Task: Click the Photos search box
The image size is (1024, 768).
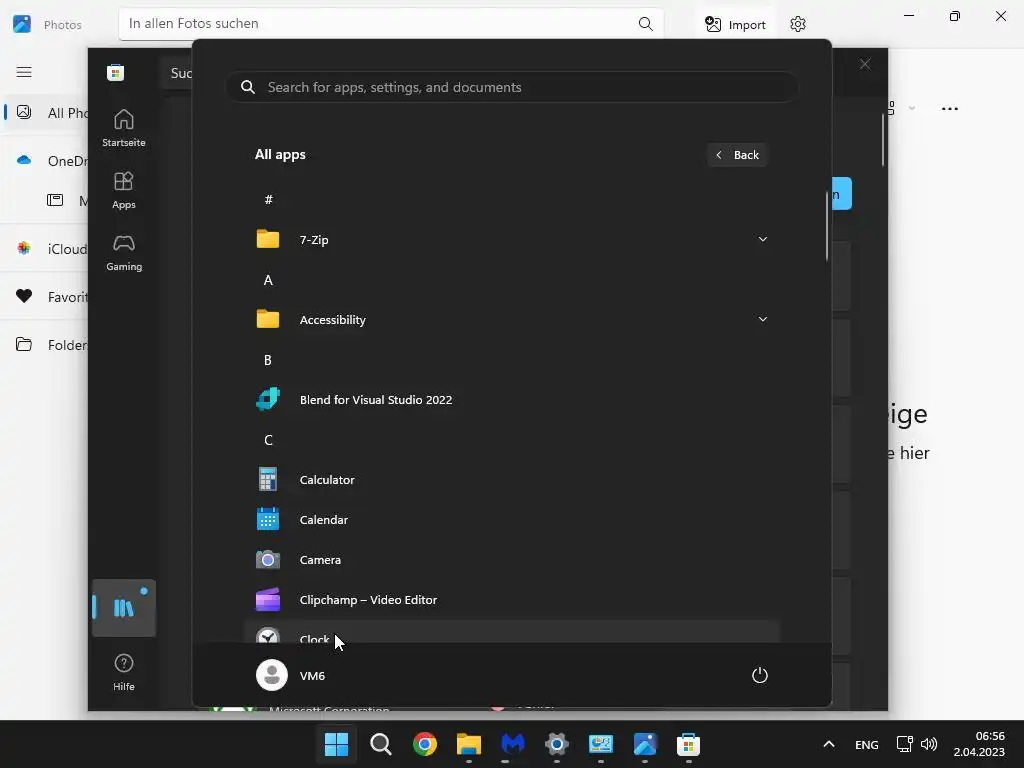Action: tap(391, 24)
